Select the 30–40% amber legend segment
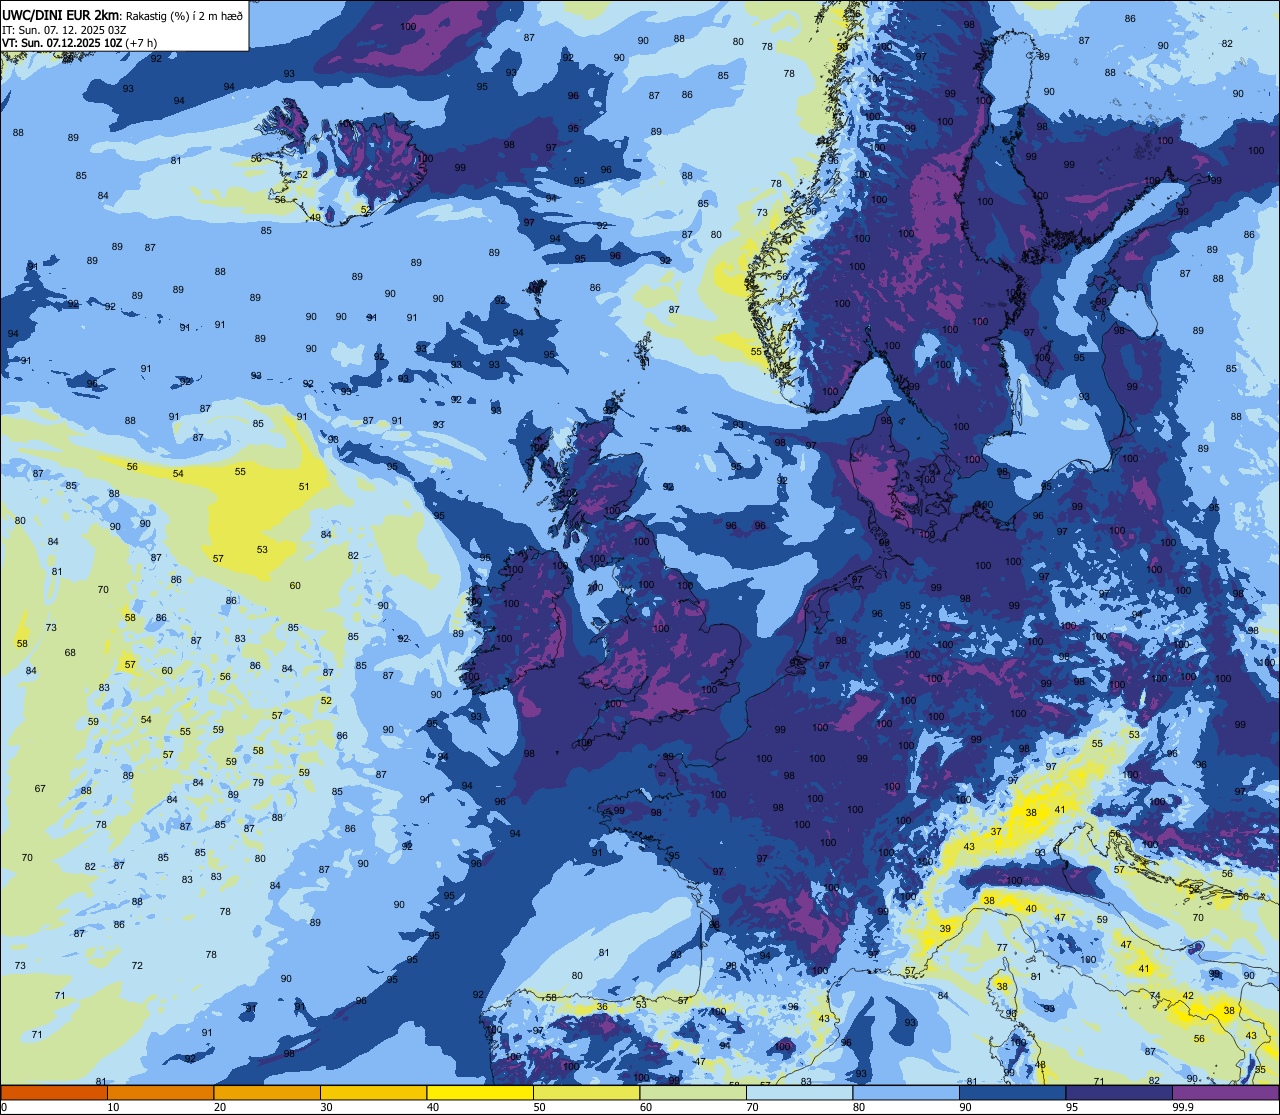 point(373,1092)
